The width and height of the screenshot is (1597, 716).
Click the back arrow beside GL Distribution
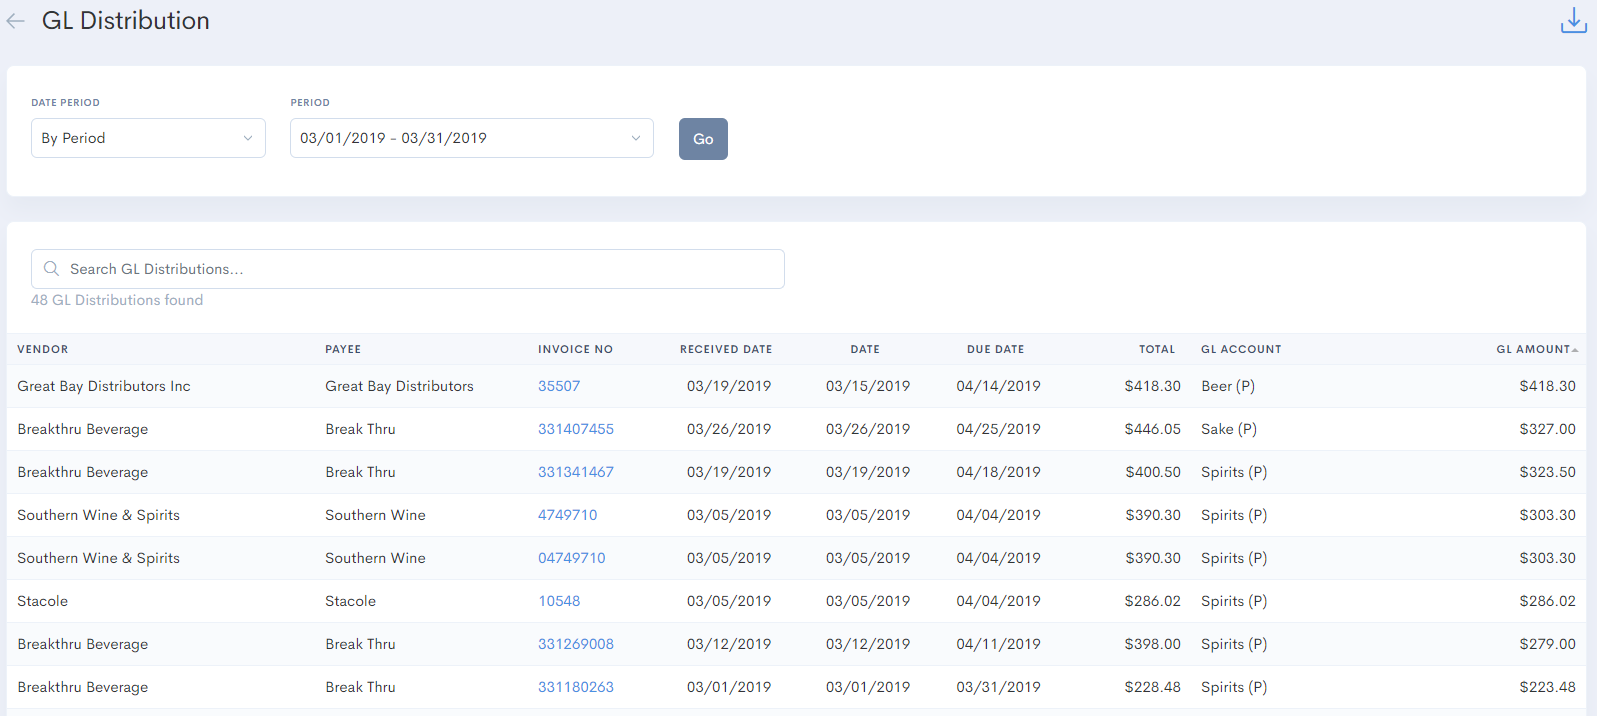point(15,21)
